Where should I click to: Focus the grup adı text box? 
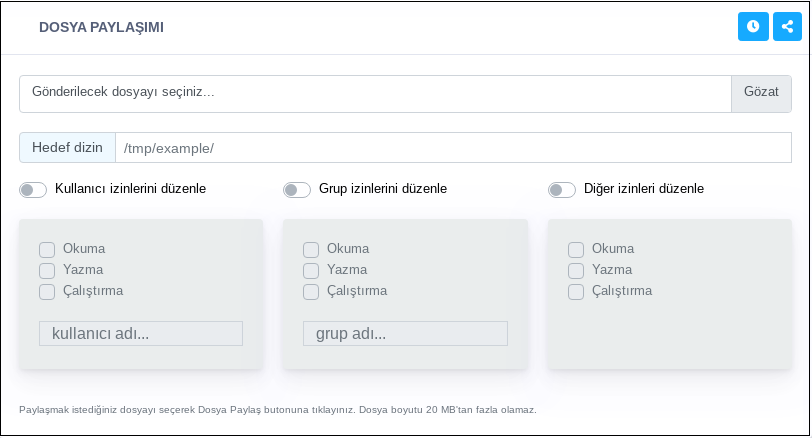(x=405, y=334)
